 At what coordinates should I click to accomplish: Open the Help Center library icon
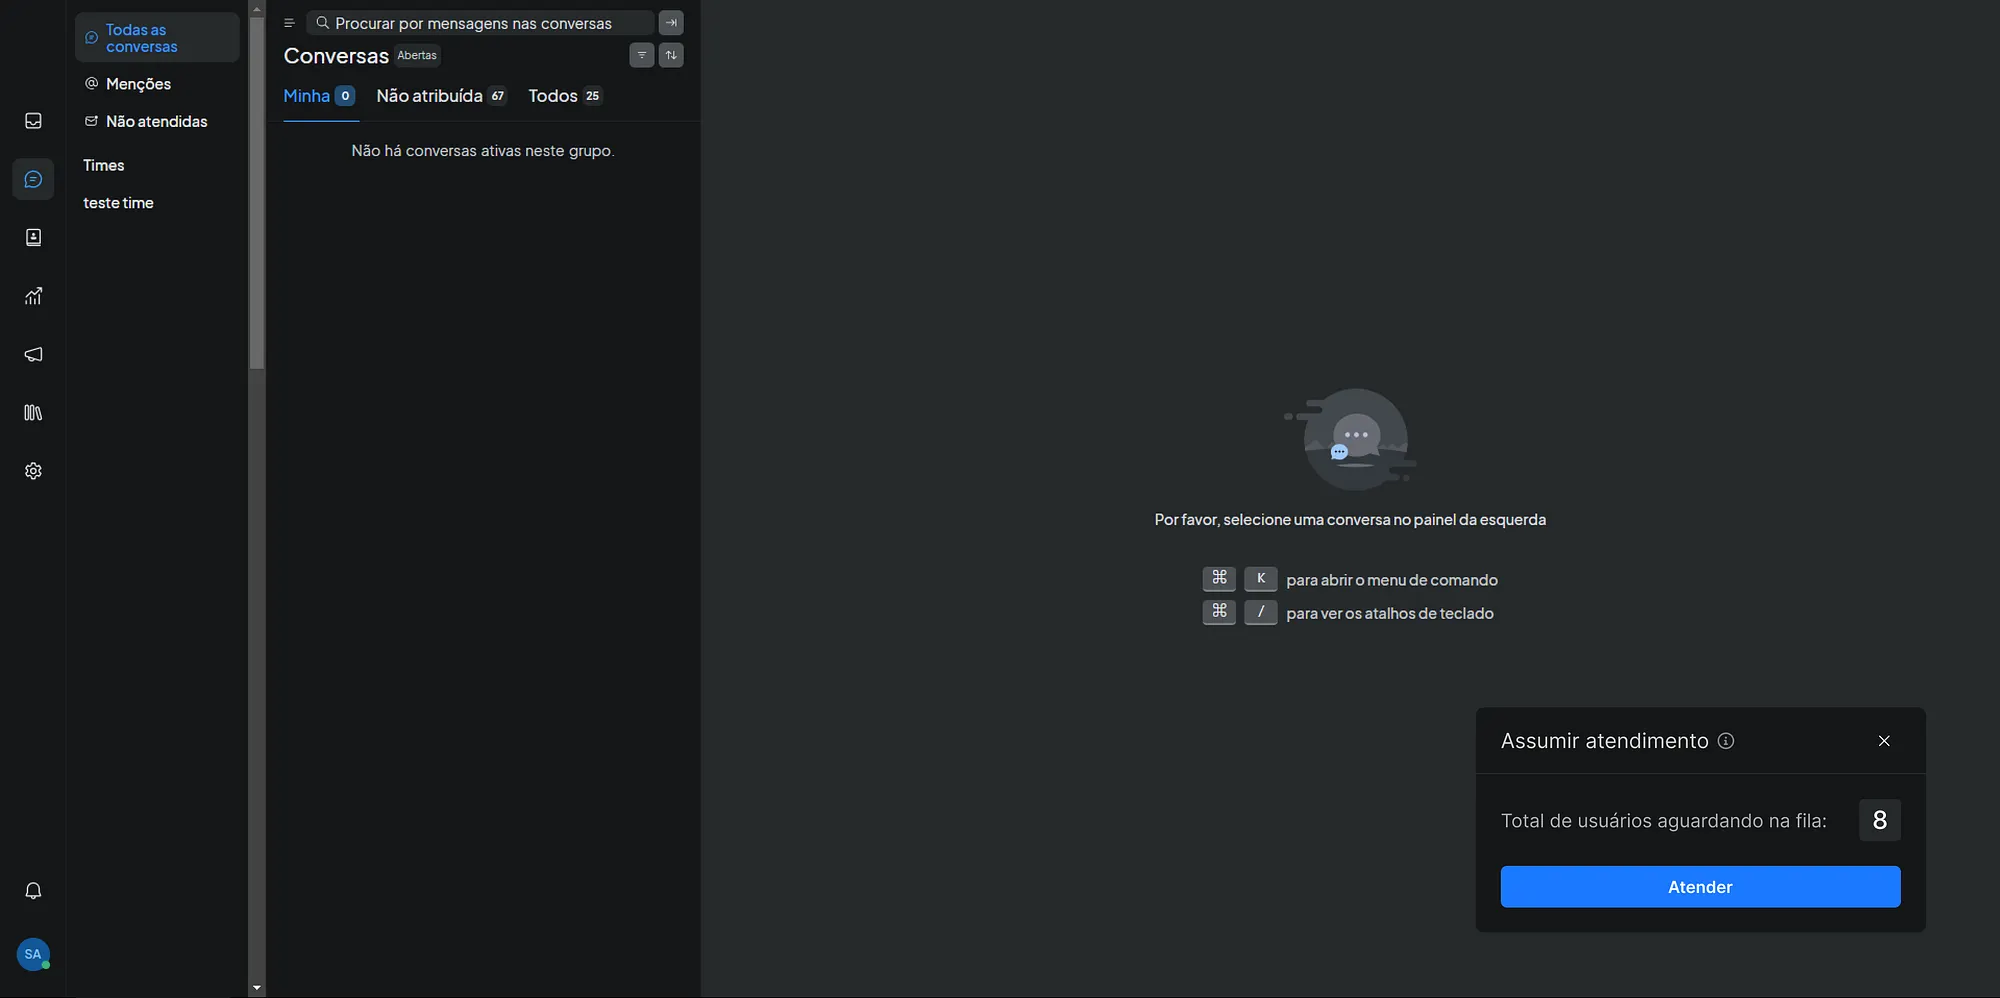pyautogui.click(x=33, y=412)
